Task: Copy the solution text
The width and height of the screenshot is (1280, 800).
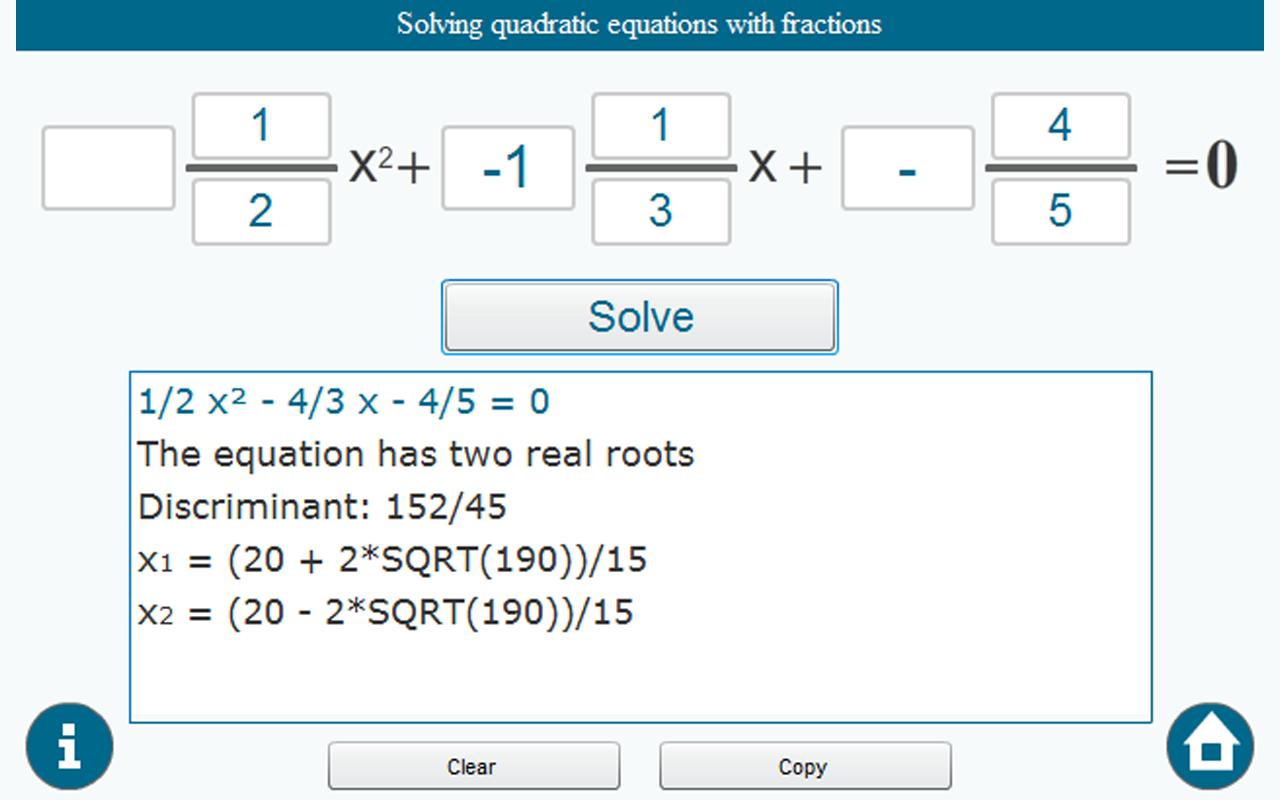Action: [x=805, y=767]
